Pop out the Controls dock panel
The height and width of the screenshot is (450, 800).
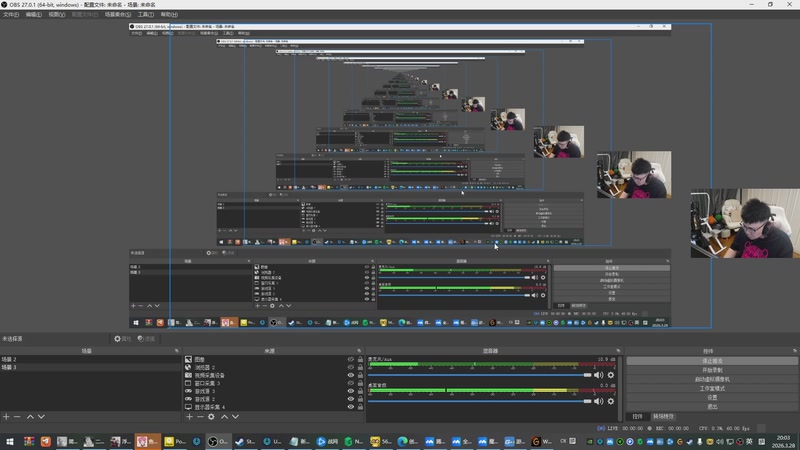pyautogui.click(x=795, y=351)
